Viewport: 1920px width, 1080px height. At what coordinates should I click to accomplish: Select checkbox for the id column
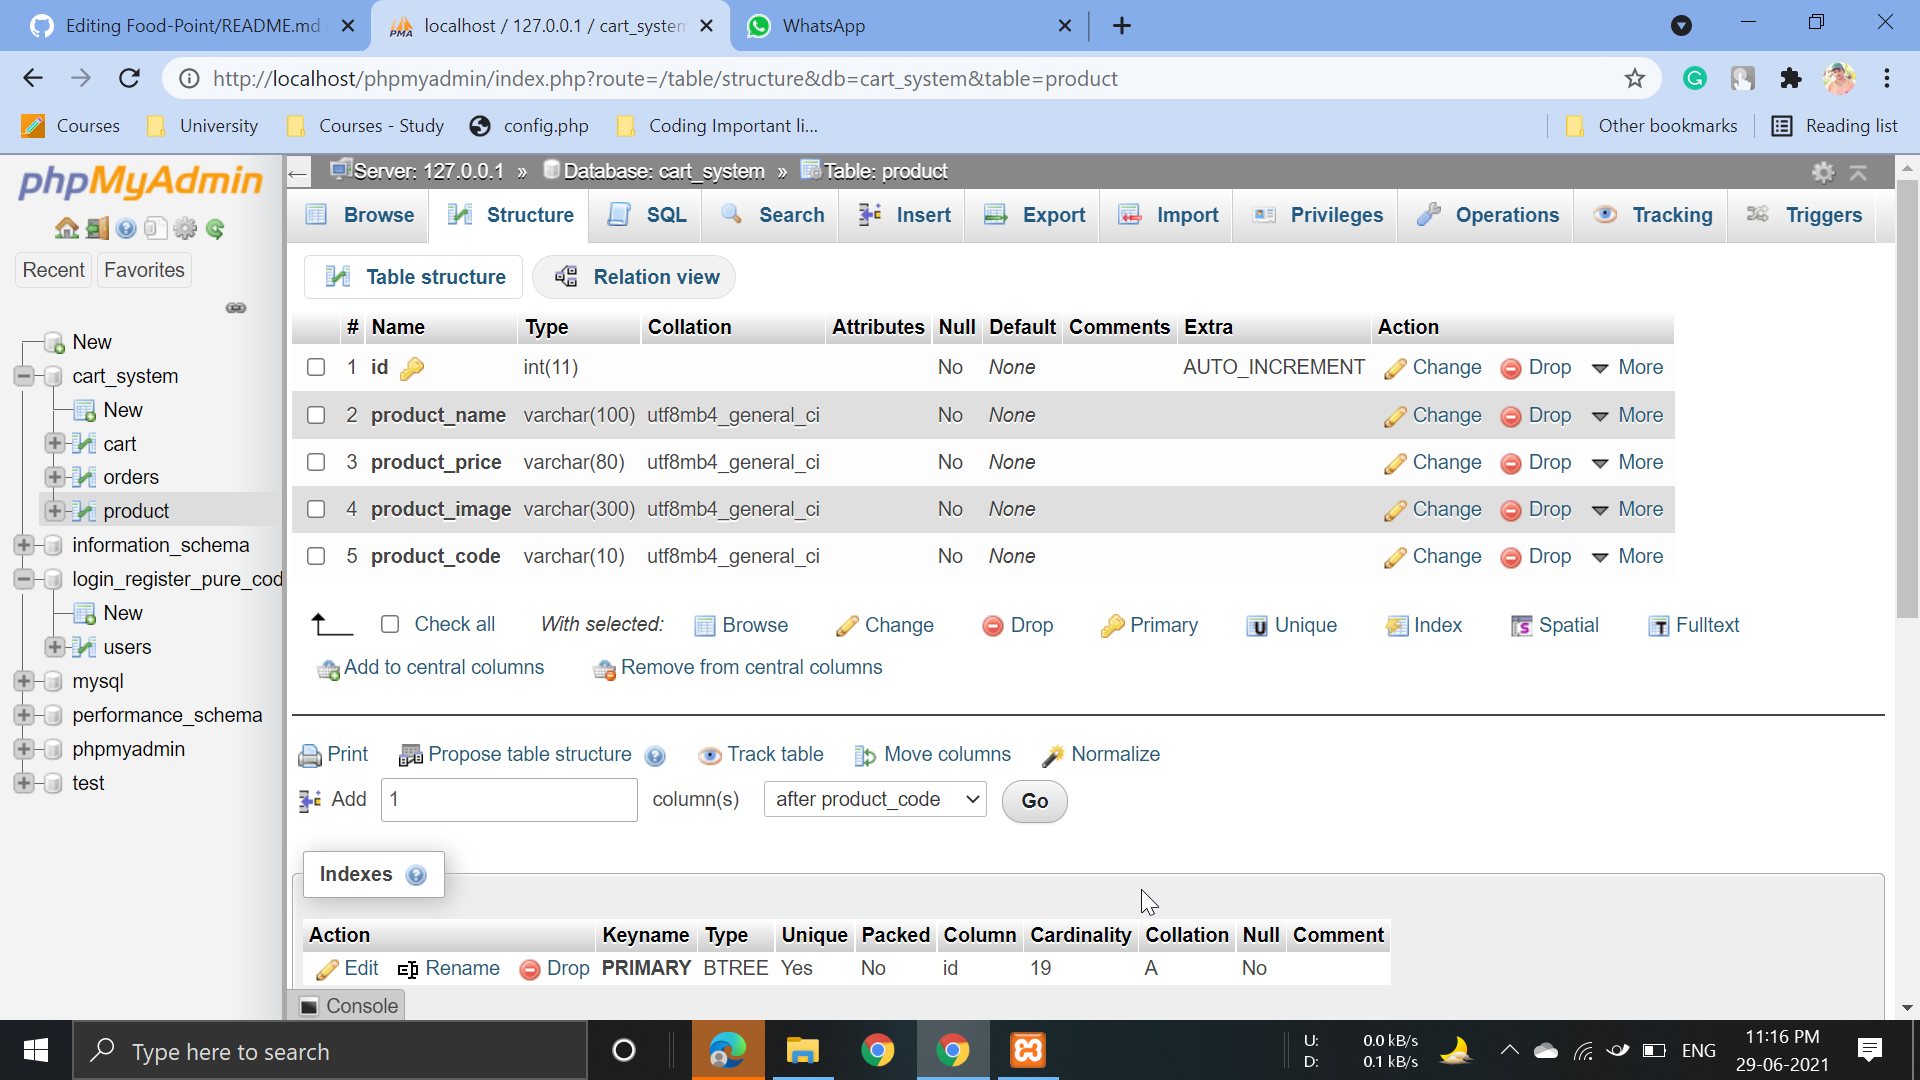click(316, 367)
